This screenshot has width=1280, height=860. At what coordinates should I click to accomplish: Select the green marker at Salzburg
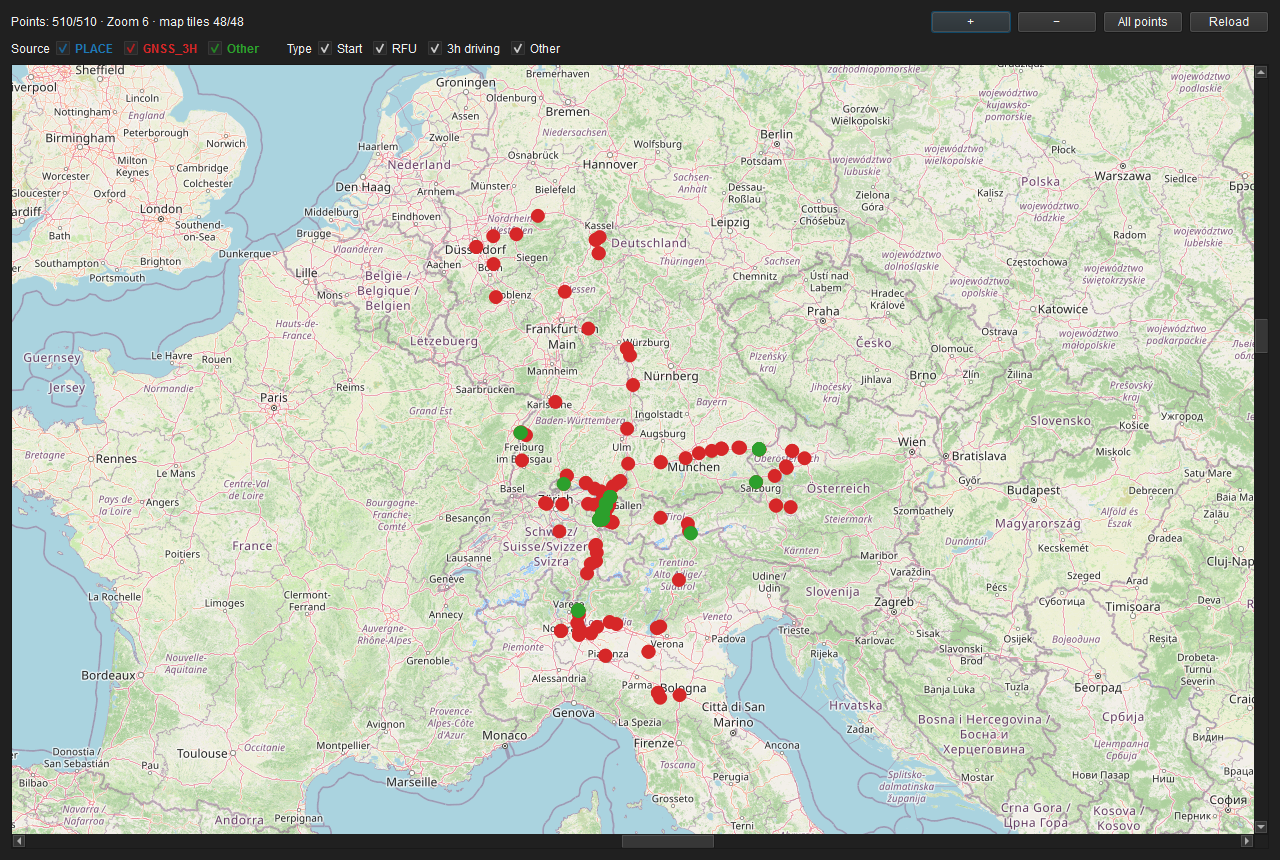point(756,482)
